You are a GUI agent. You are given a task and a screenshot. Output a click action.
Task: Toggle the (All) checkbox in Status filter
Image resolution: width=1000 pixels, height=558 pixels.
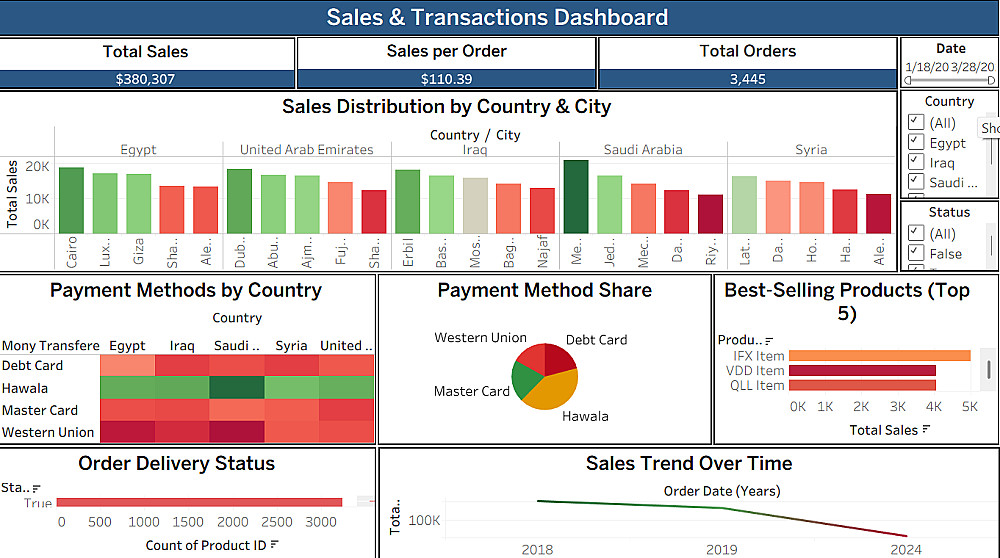coord(916,233)
